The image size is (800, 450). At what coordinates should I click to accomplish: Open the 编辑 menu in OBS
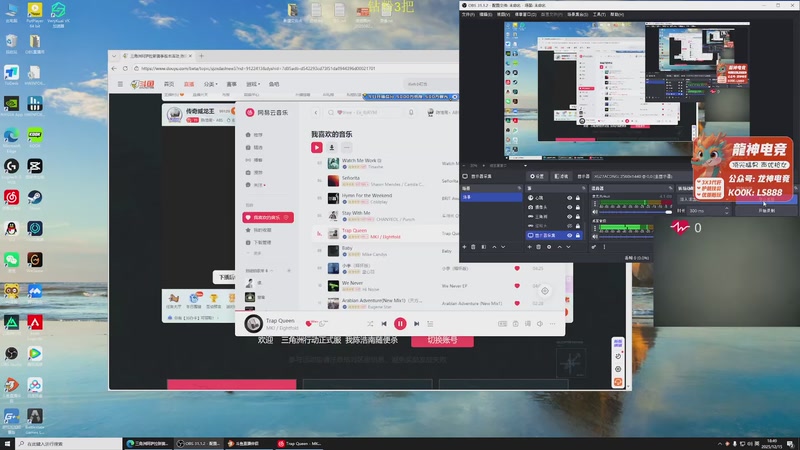tap(486, 14)
